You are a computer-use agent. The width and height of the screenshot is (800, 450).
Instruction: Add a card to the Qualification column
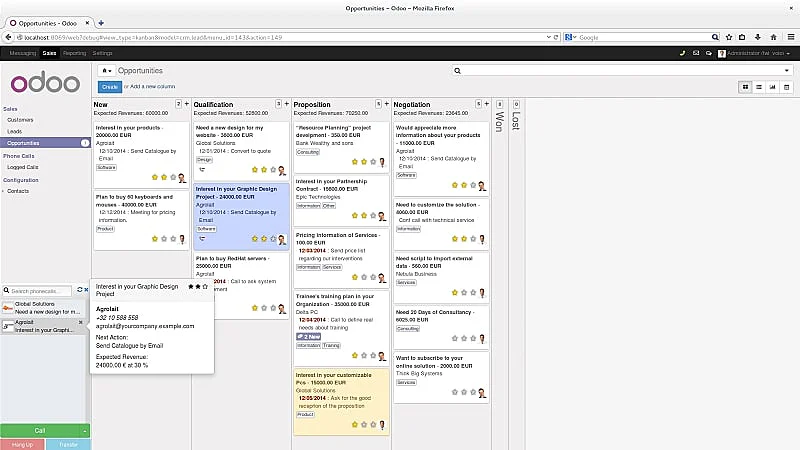[x=287, y=104]
